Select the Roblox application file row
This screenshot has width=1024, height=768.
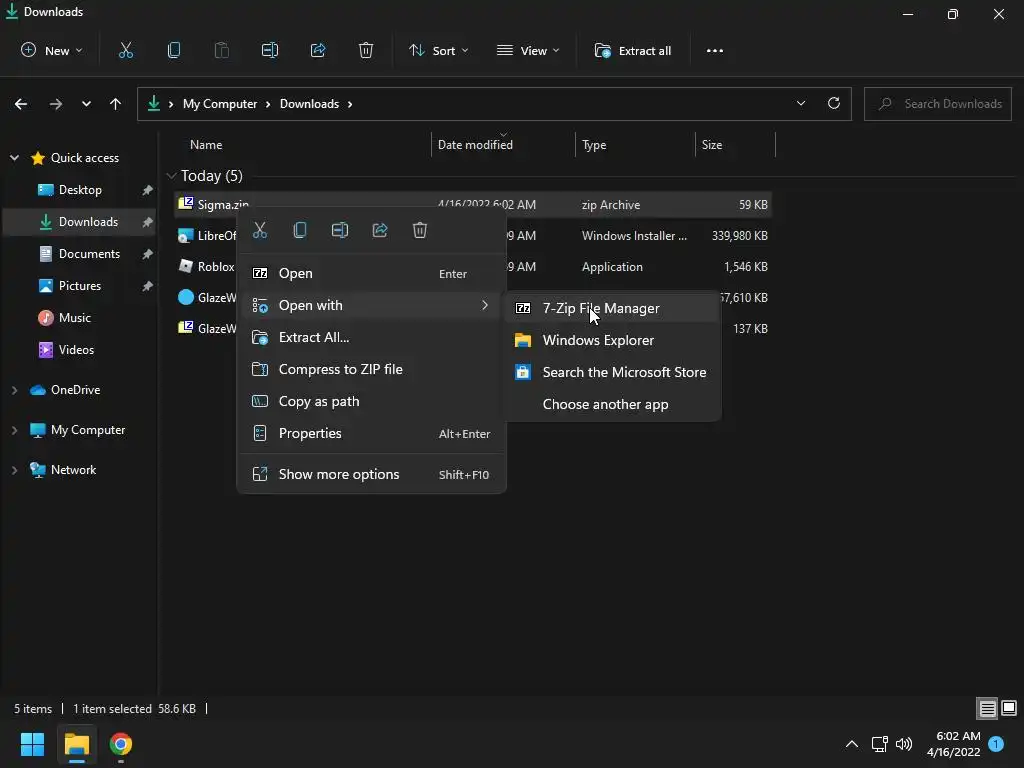pyautogui.click(x=473, y=266)
